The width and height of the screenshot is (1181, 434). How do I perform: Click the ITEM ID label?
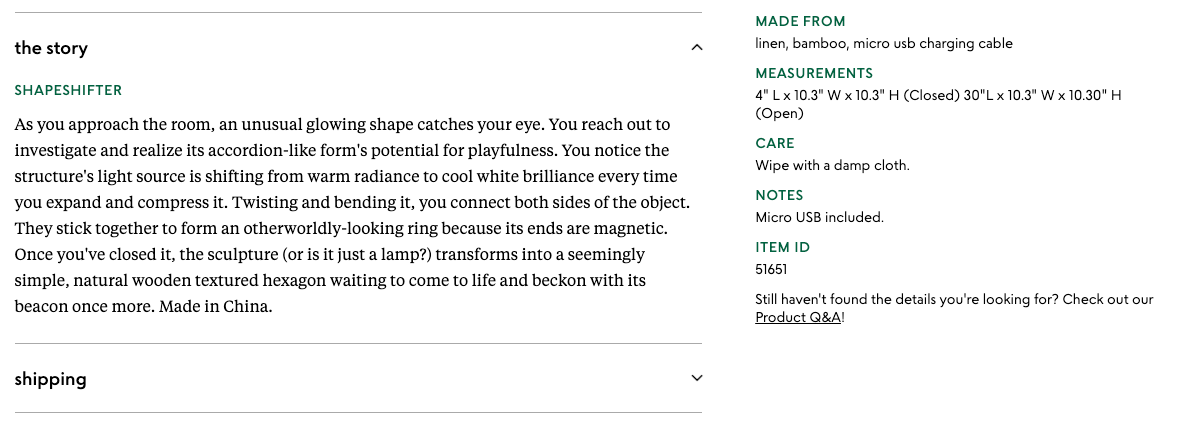point(782,247)
